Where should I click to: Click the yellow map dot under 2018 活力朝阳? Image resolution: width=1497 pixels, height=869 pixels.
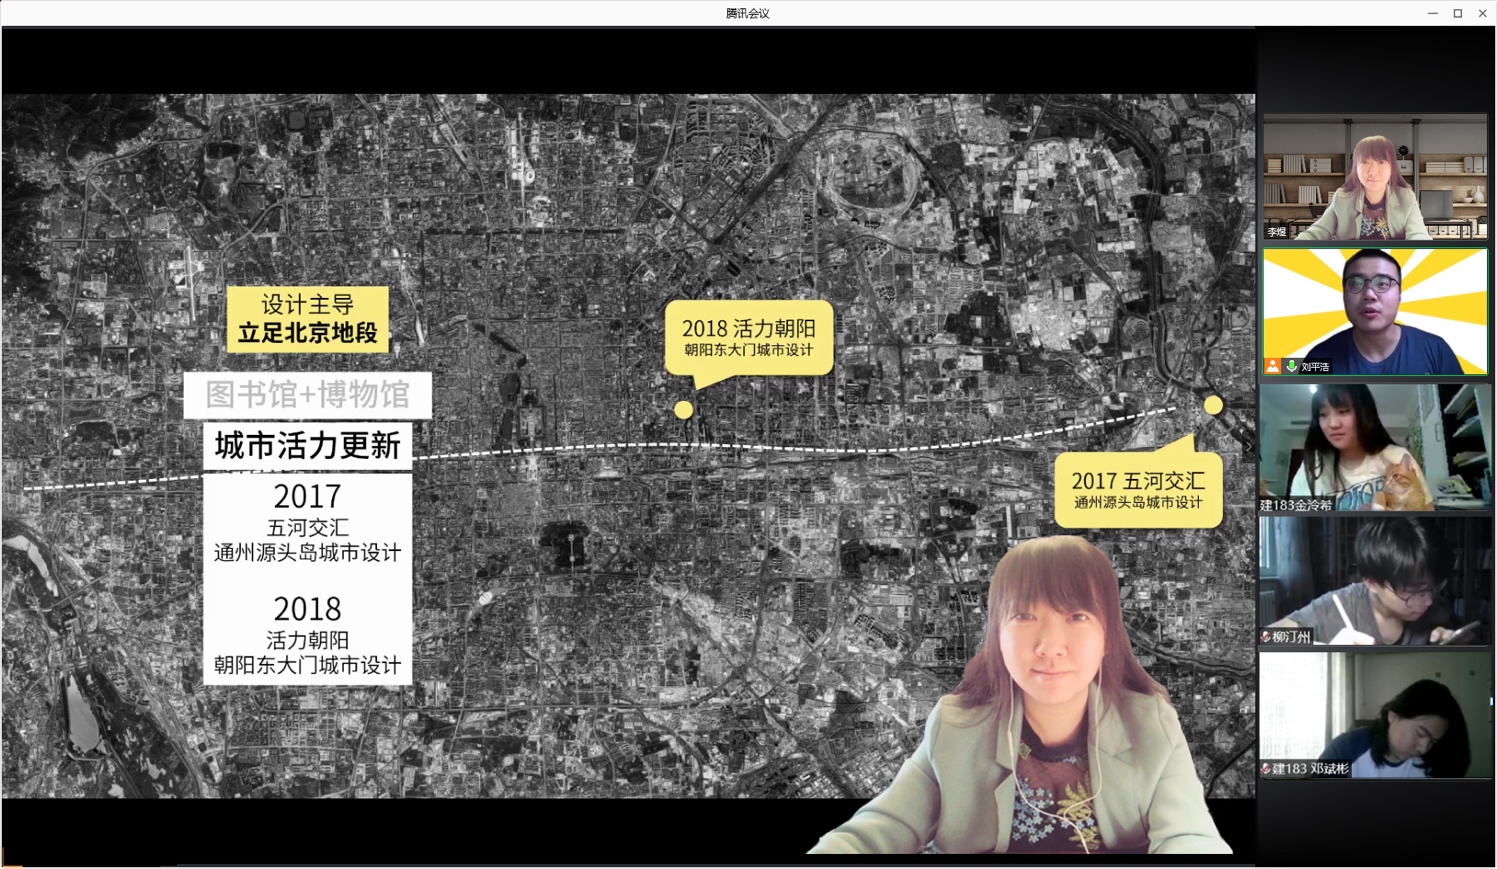[x=683, y=409]
